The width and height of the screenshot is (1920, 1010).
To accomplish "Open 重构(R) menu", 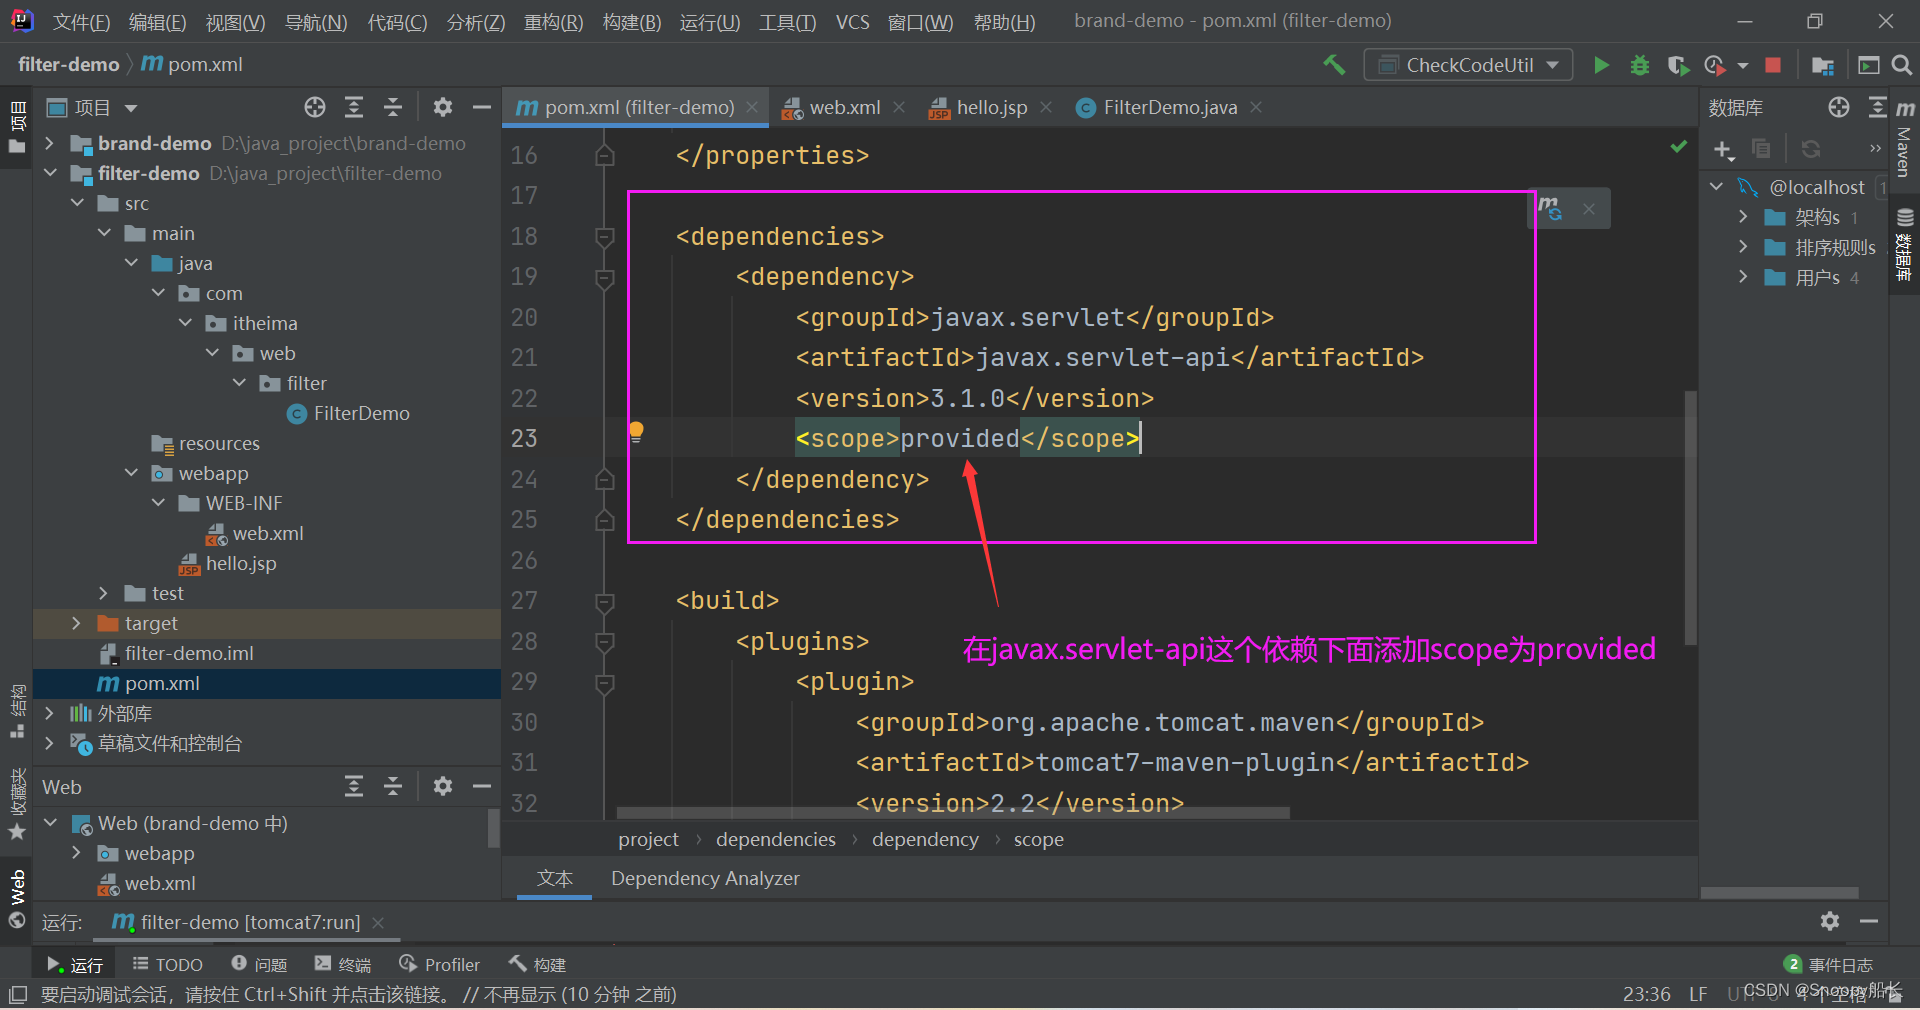I will 553,22.
